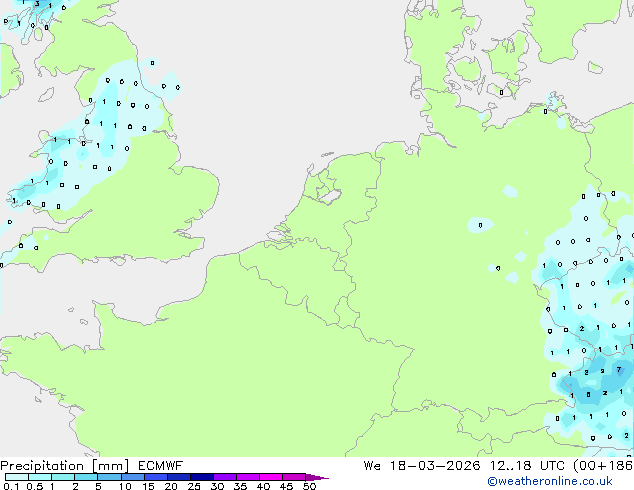Click the 20–25 mm legend color swatch
This screenshot has height=490, width=634.
pos(178,477)
